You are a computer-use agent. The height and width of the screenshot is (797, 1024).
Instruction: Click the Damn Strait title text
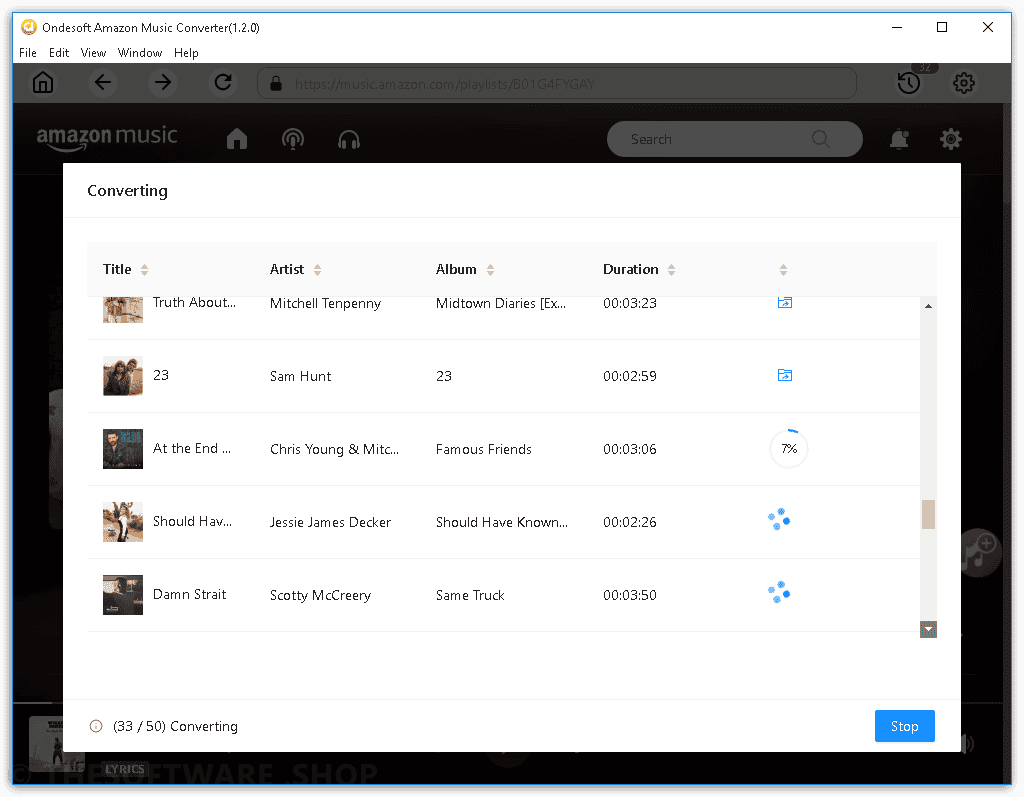click(x=189, y=594)
